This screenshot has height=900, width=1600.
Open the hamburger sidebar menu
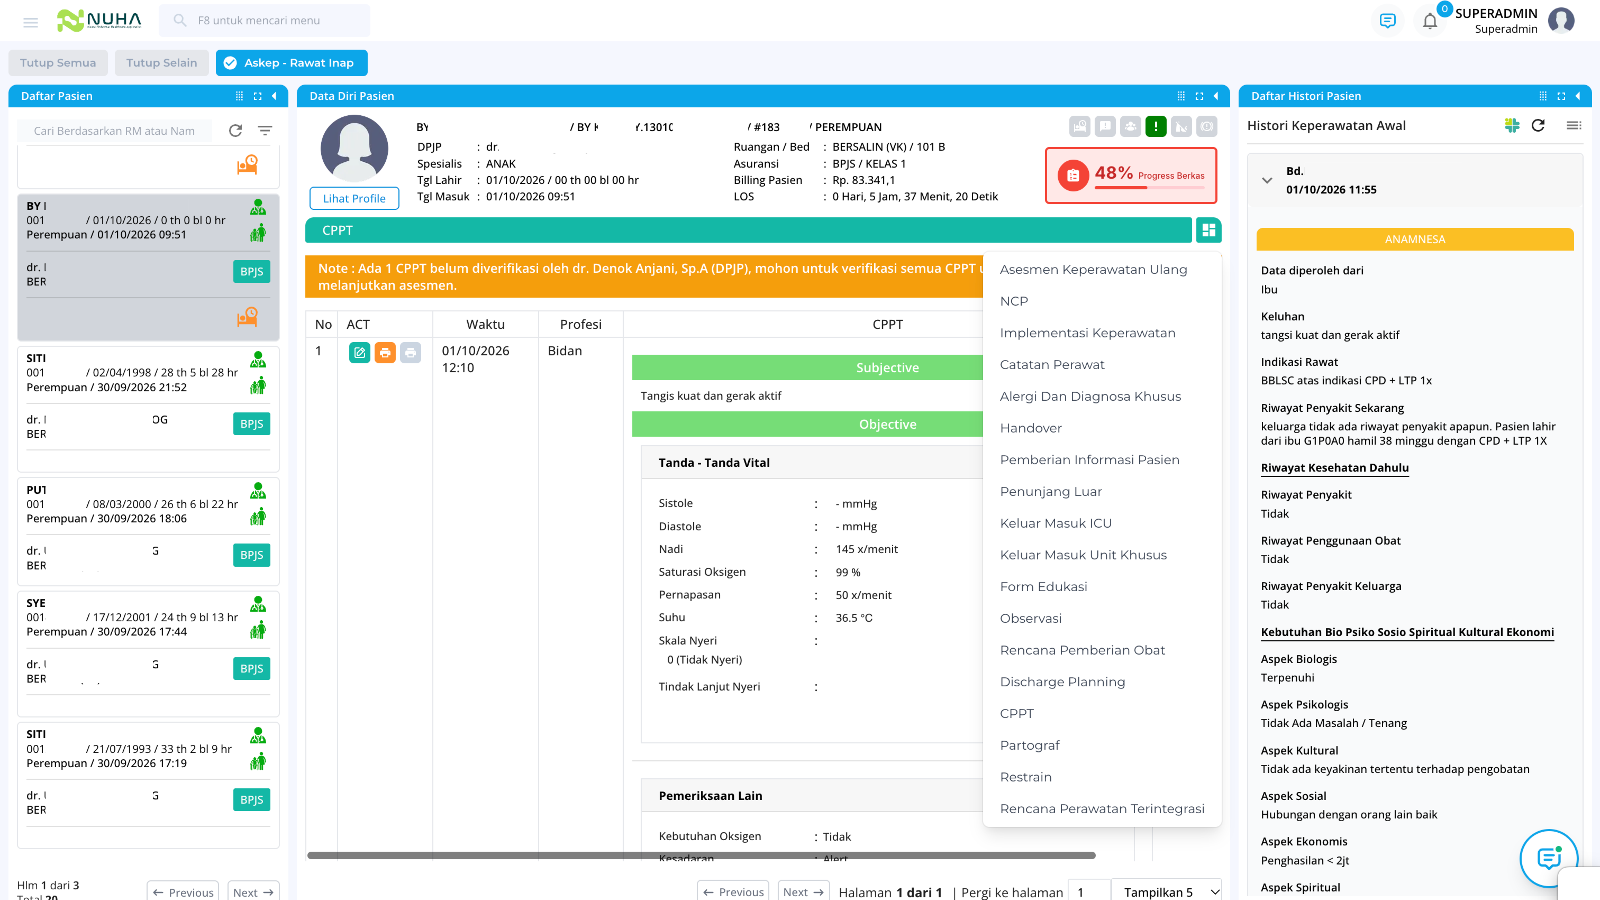[31, 21]
